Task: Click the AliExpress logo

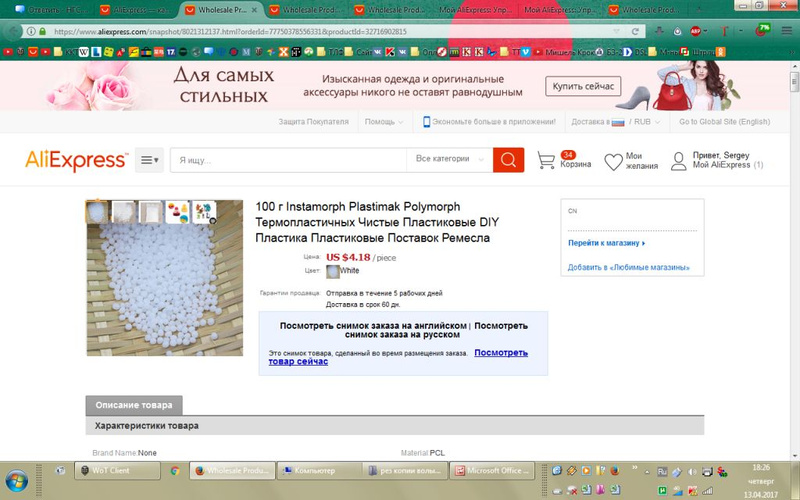Action: [x=76, y=160]
